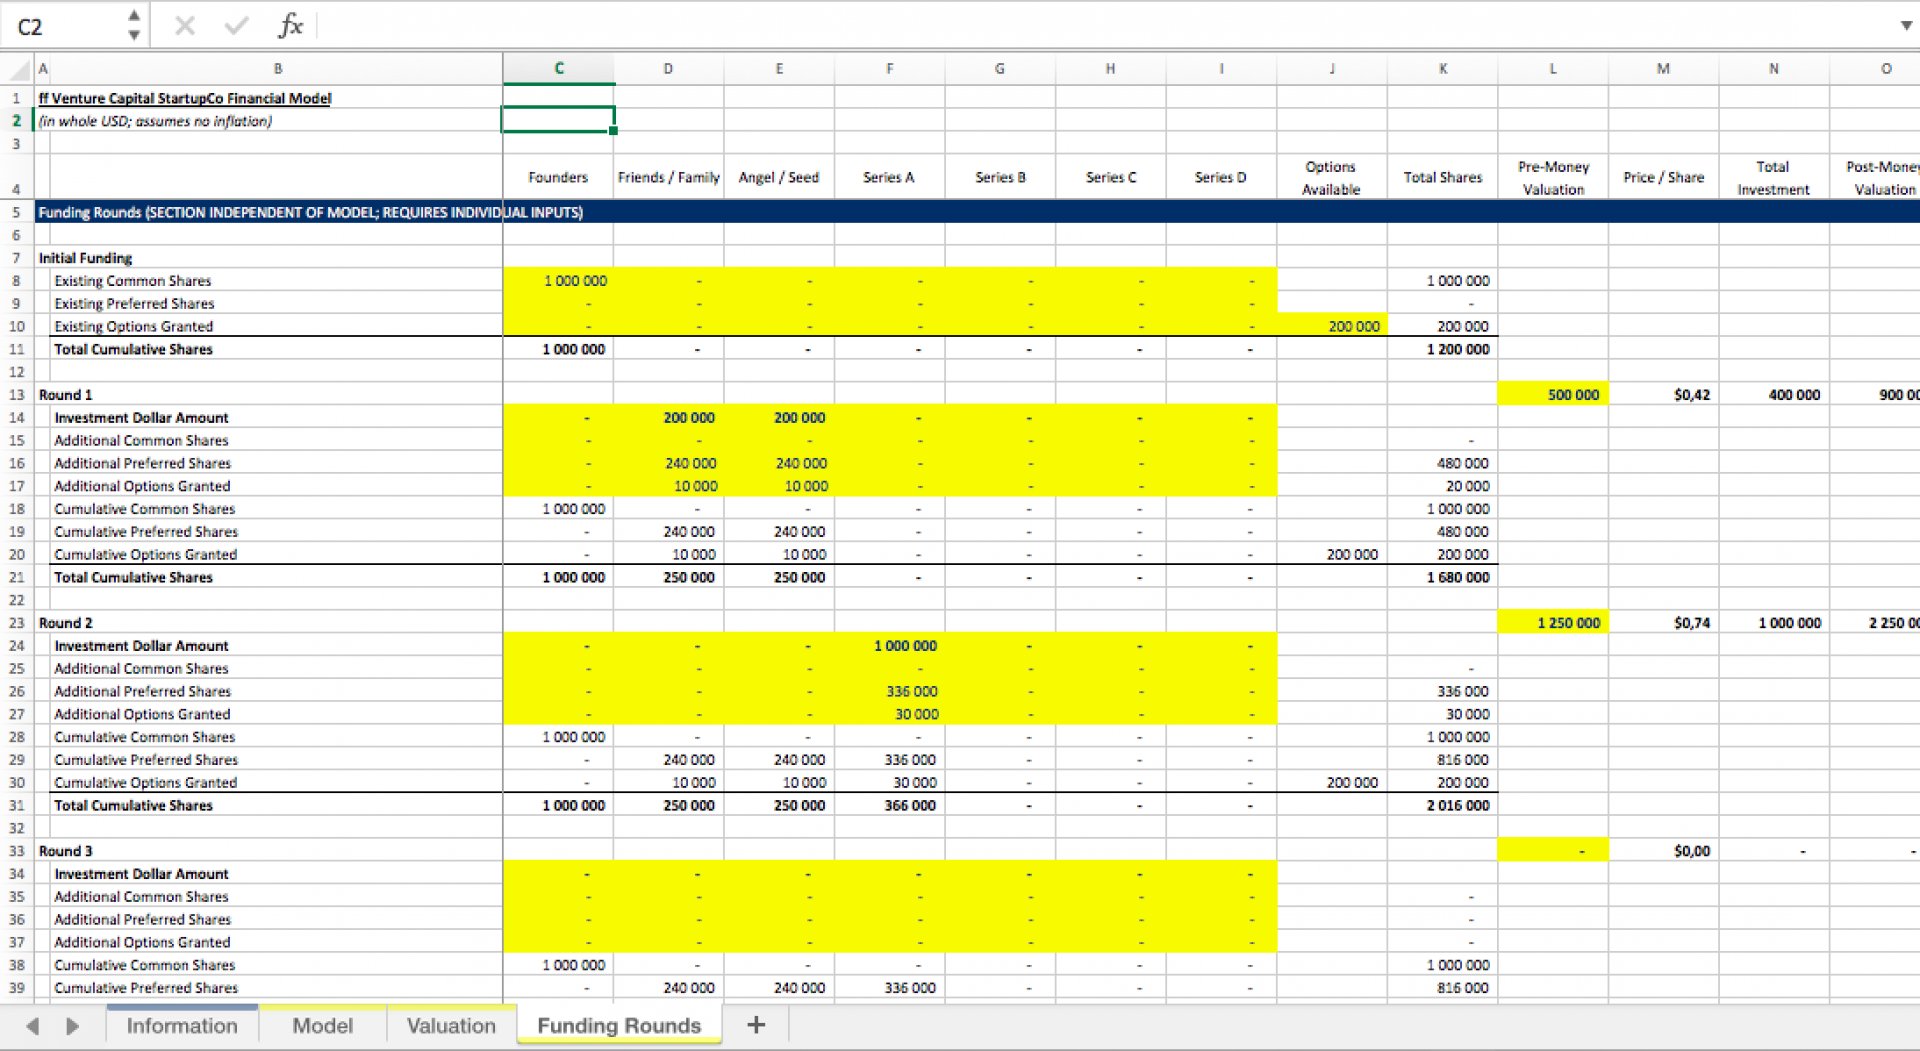This screenshot has height=1051, width=1920.
Task: Switch to the Valuation sheet tab
Action: 451,1026
